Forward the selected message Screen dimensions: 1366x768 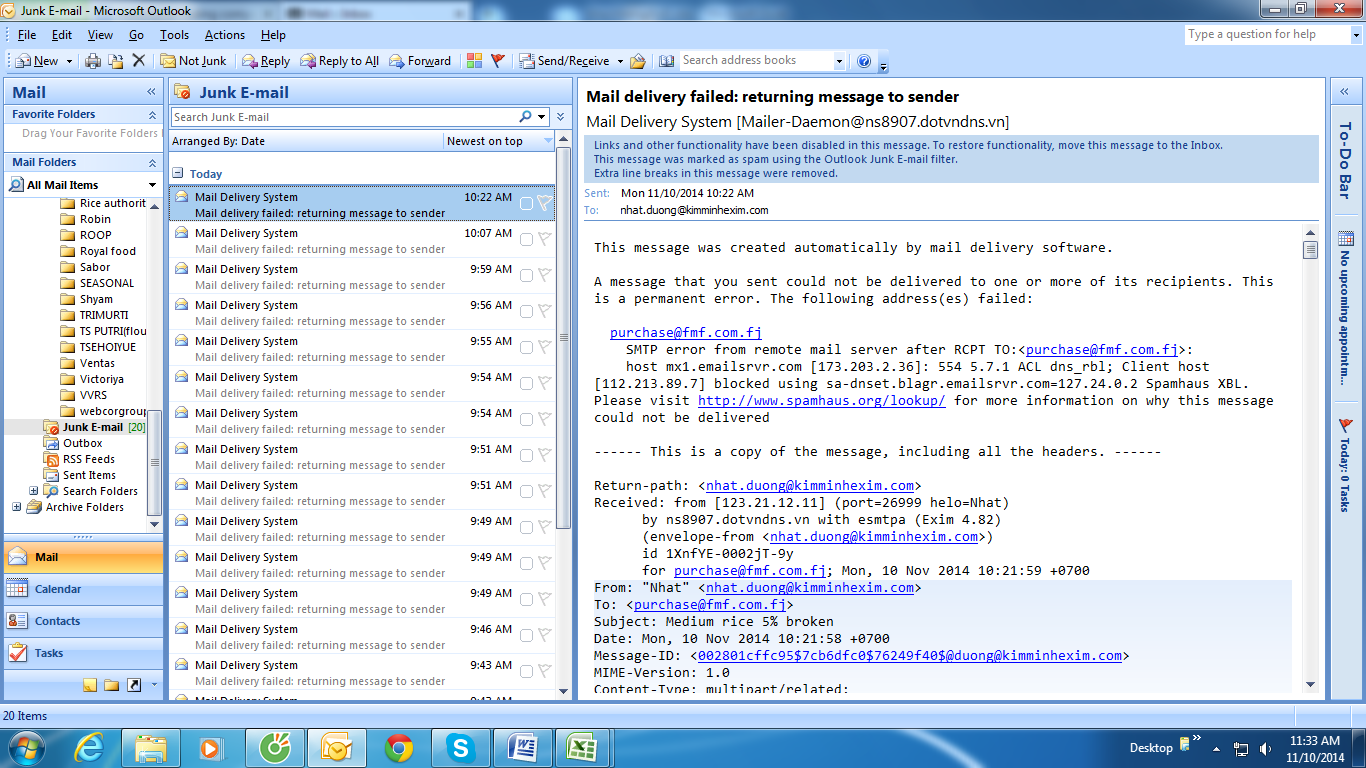[x=420, y=61]
